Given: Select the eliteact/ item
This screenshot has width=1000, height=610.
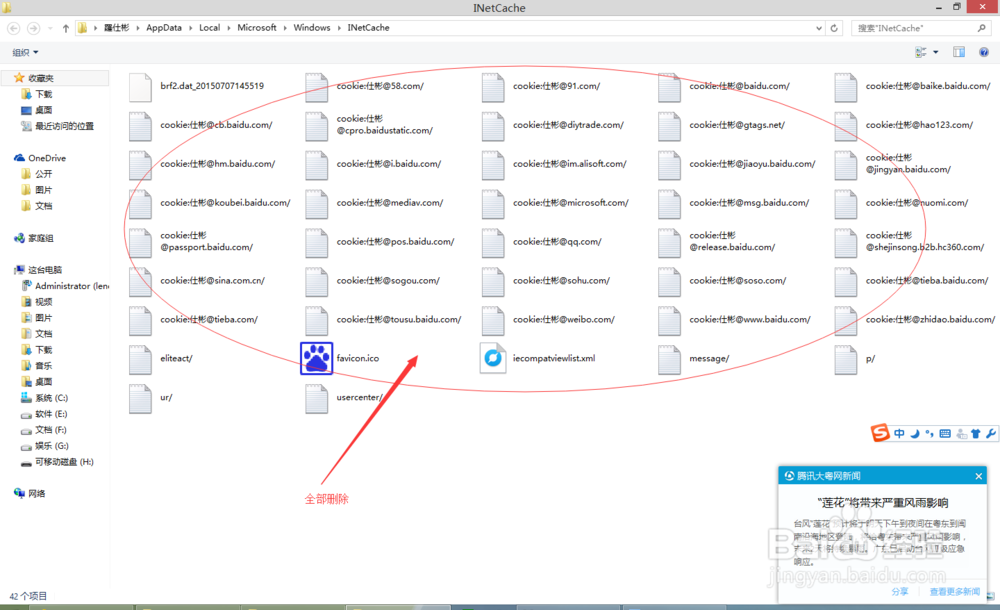Looking at the screenshot, I should [161, 359].
